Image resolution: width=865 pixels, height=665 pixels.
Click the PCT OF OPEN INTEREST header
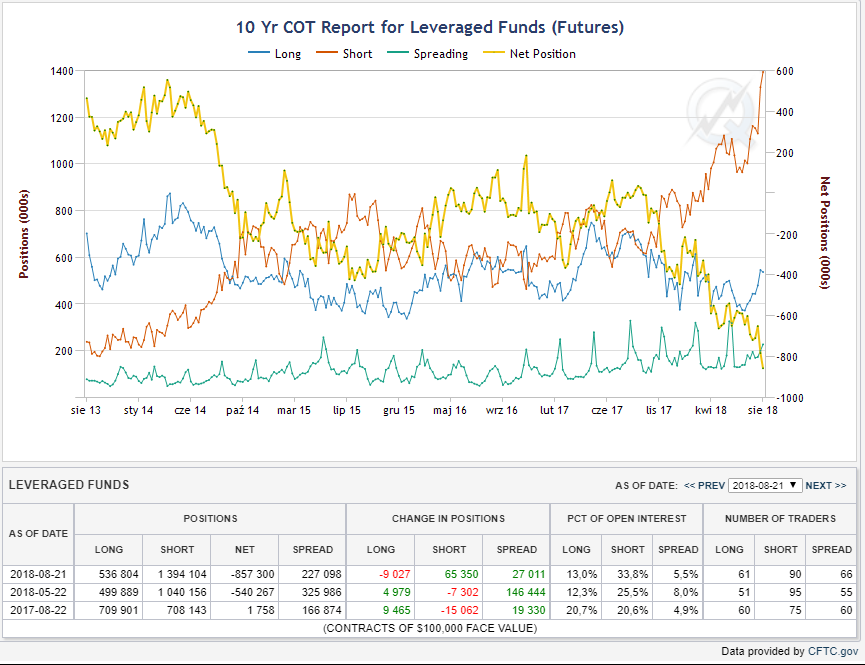[627, 519]
